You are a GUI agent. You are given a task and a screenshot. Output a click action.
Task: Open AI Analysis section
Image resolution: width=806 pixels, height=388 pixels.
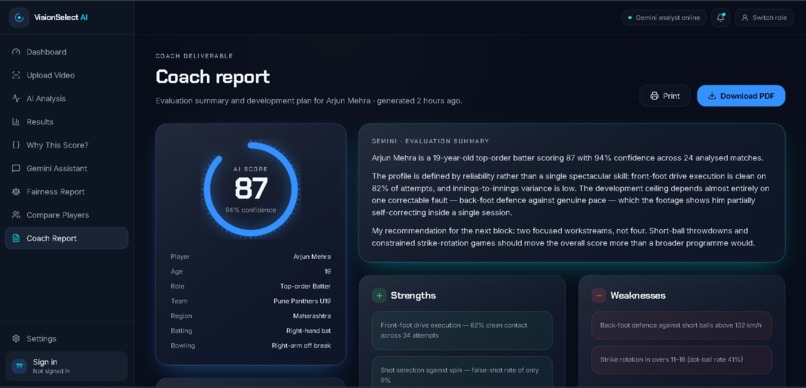point(66,99)
